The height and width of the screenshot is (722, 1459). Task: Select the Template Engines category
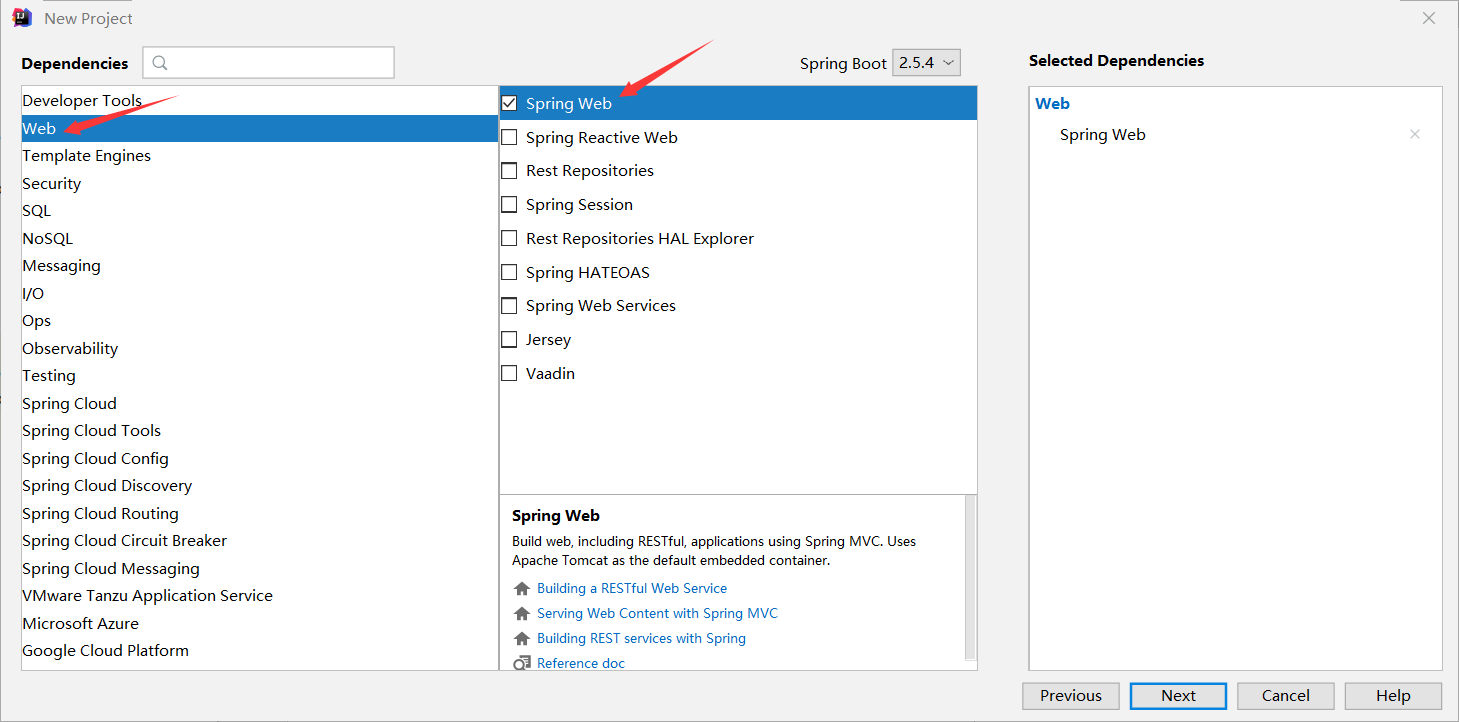(86, 155)
